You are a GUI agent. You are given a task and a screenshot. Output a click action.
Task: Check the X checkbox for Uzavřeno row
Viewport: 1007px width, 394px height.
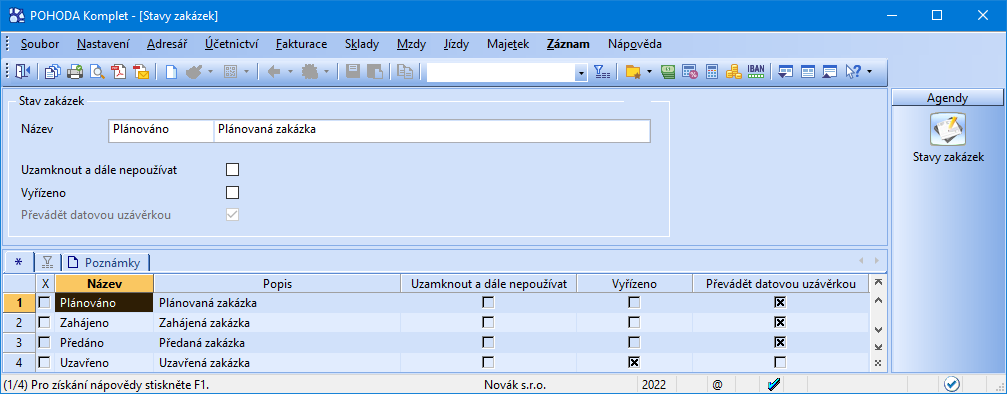point(44,363)
